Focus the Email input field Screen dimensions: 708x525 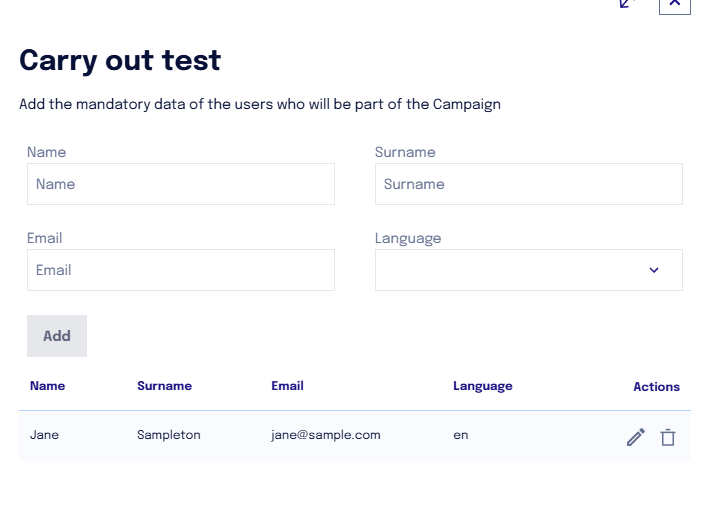181,270
